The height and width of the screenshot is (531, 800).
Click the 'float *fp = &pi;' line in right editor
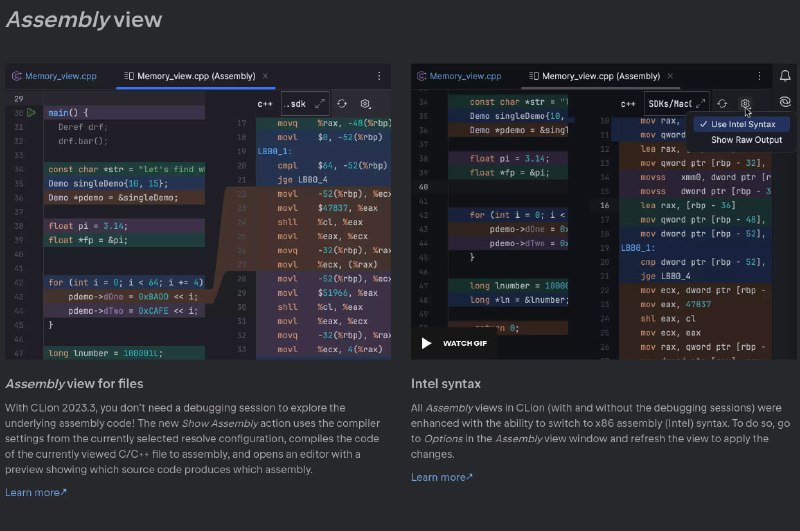click(x=509, y=172)
